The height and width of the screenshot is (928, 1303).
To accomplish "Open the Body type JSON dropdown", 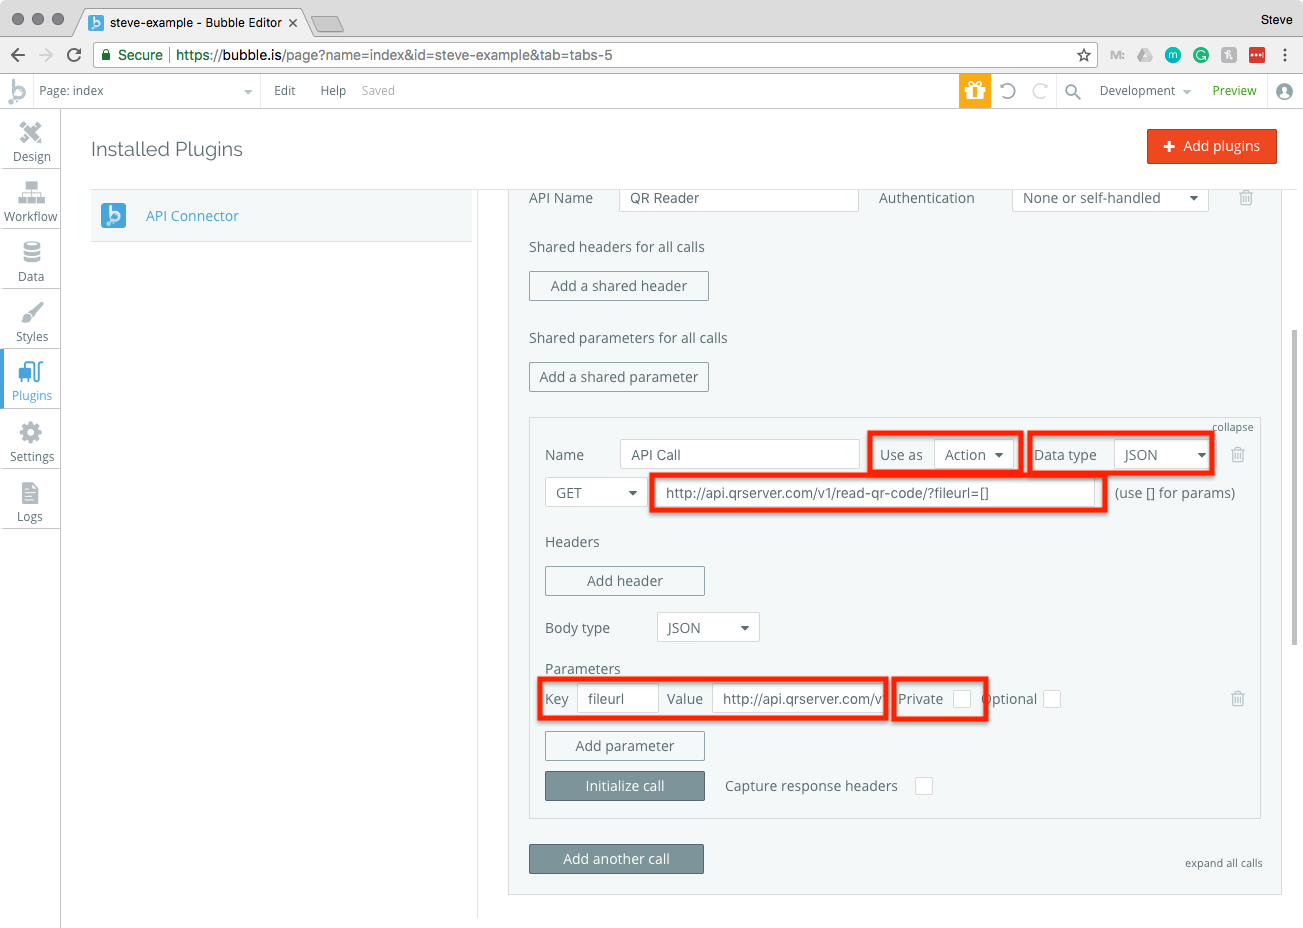I will coord(708,628).
